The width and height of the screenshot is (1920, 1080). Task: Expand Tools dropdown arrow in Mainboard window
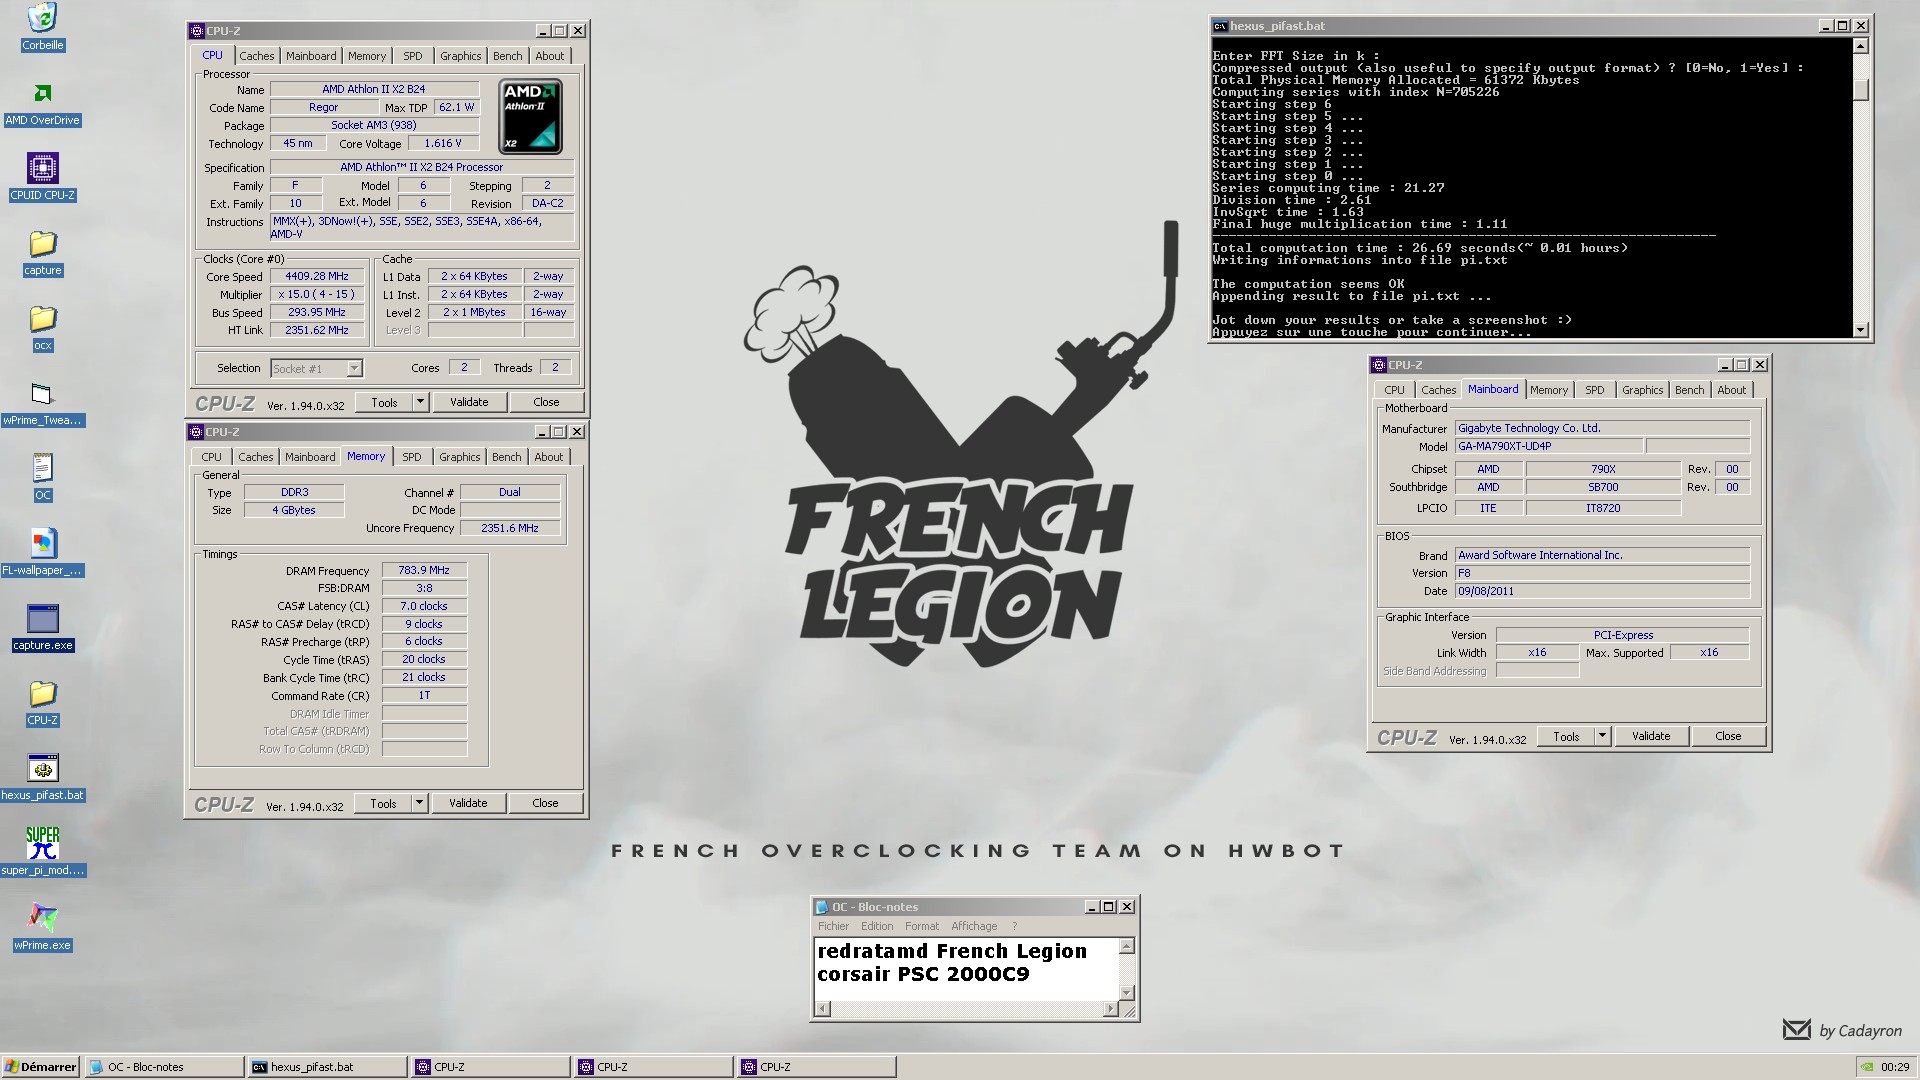point(1602,736)
